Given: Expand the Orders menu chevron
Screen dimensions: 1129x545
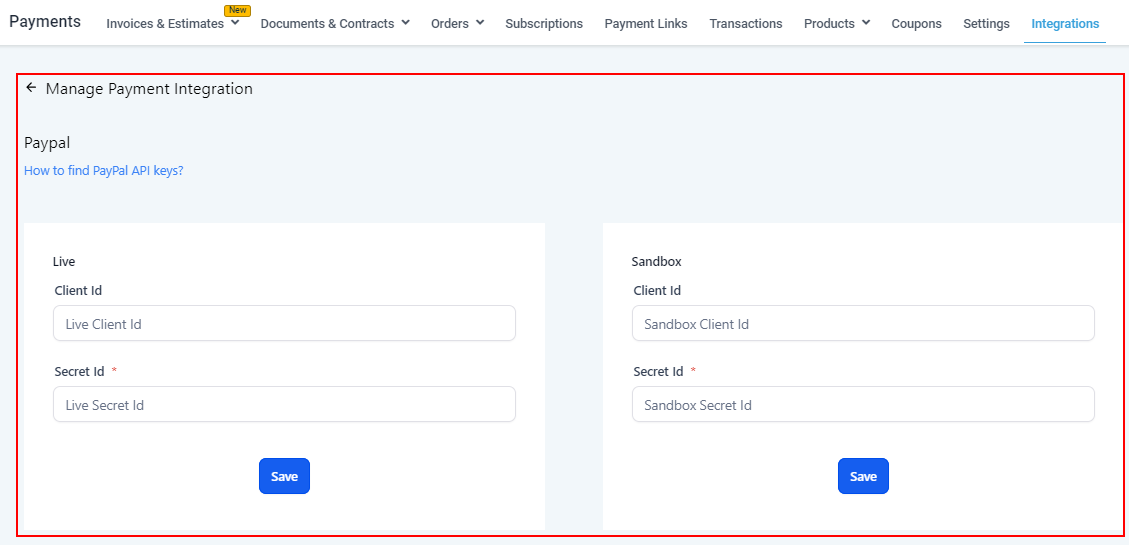Looking at the screenshot, I should tap(480, 22).
